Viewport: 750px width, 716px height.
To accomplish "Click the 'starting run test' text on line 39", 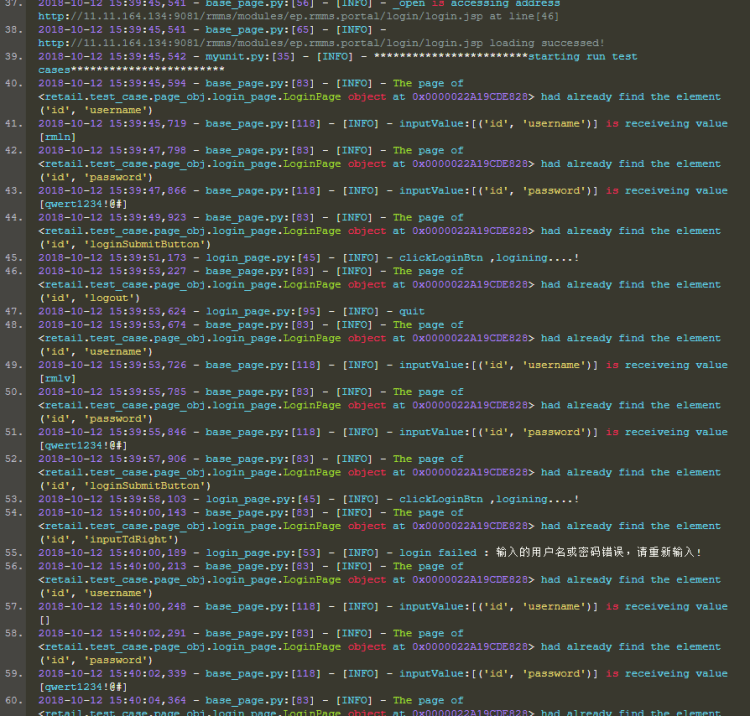I will (x=583, y=56).
